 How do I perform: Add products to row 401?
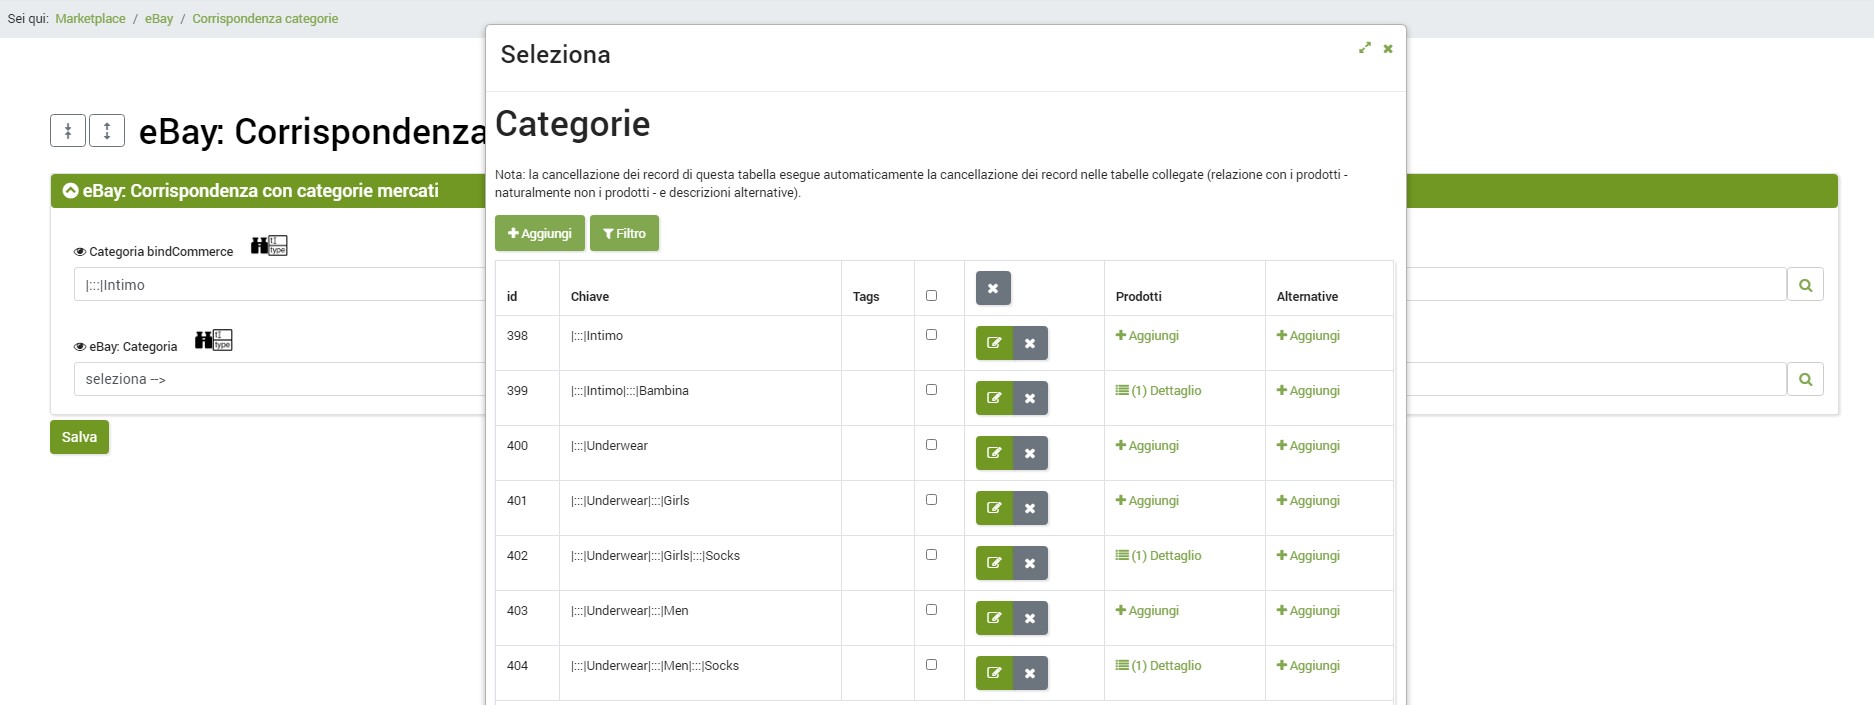(1147, 501)
